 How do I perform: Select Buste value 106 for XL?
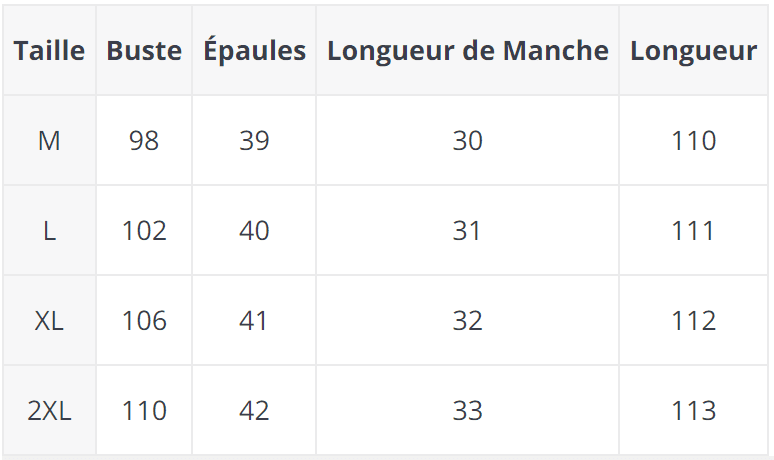(x=144, y=321)
